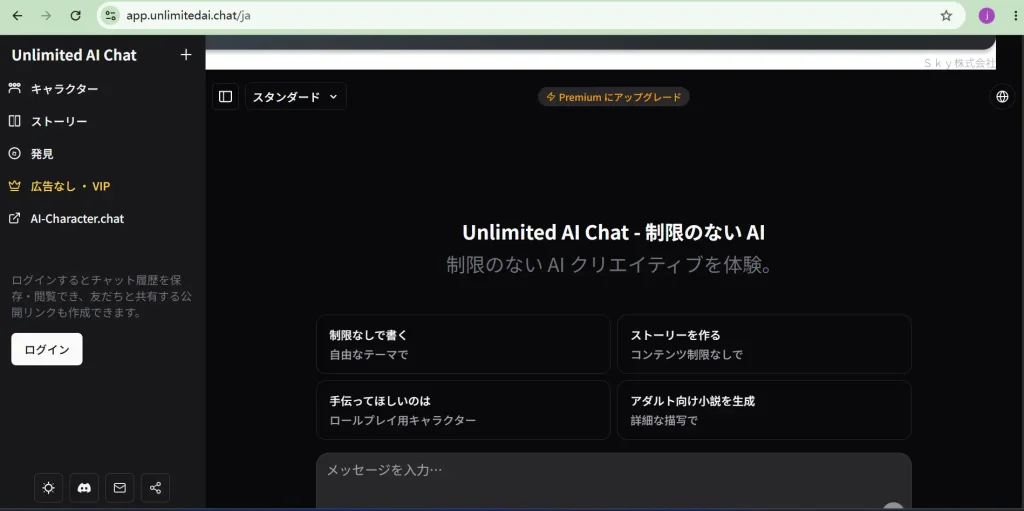The width and height of the screenshot is (1024, 511).
Task: Click the ログイン button
Action: click(47, 349)
